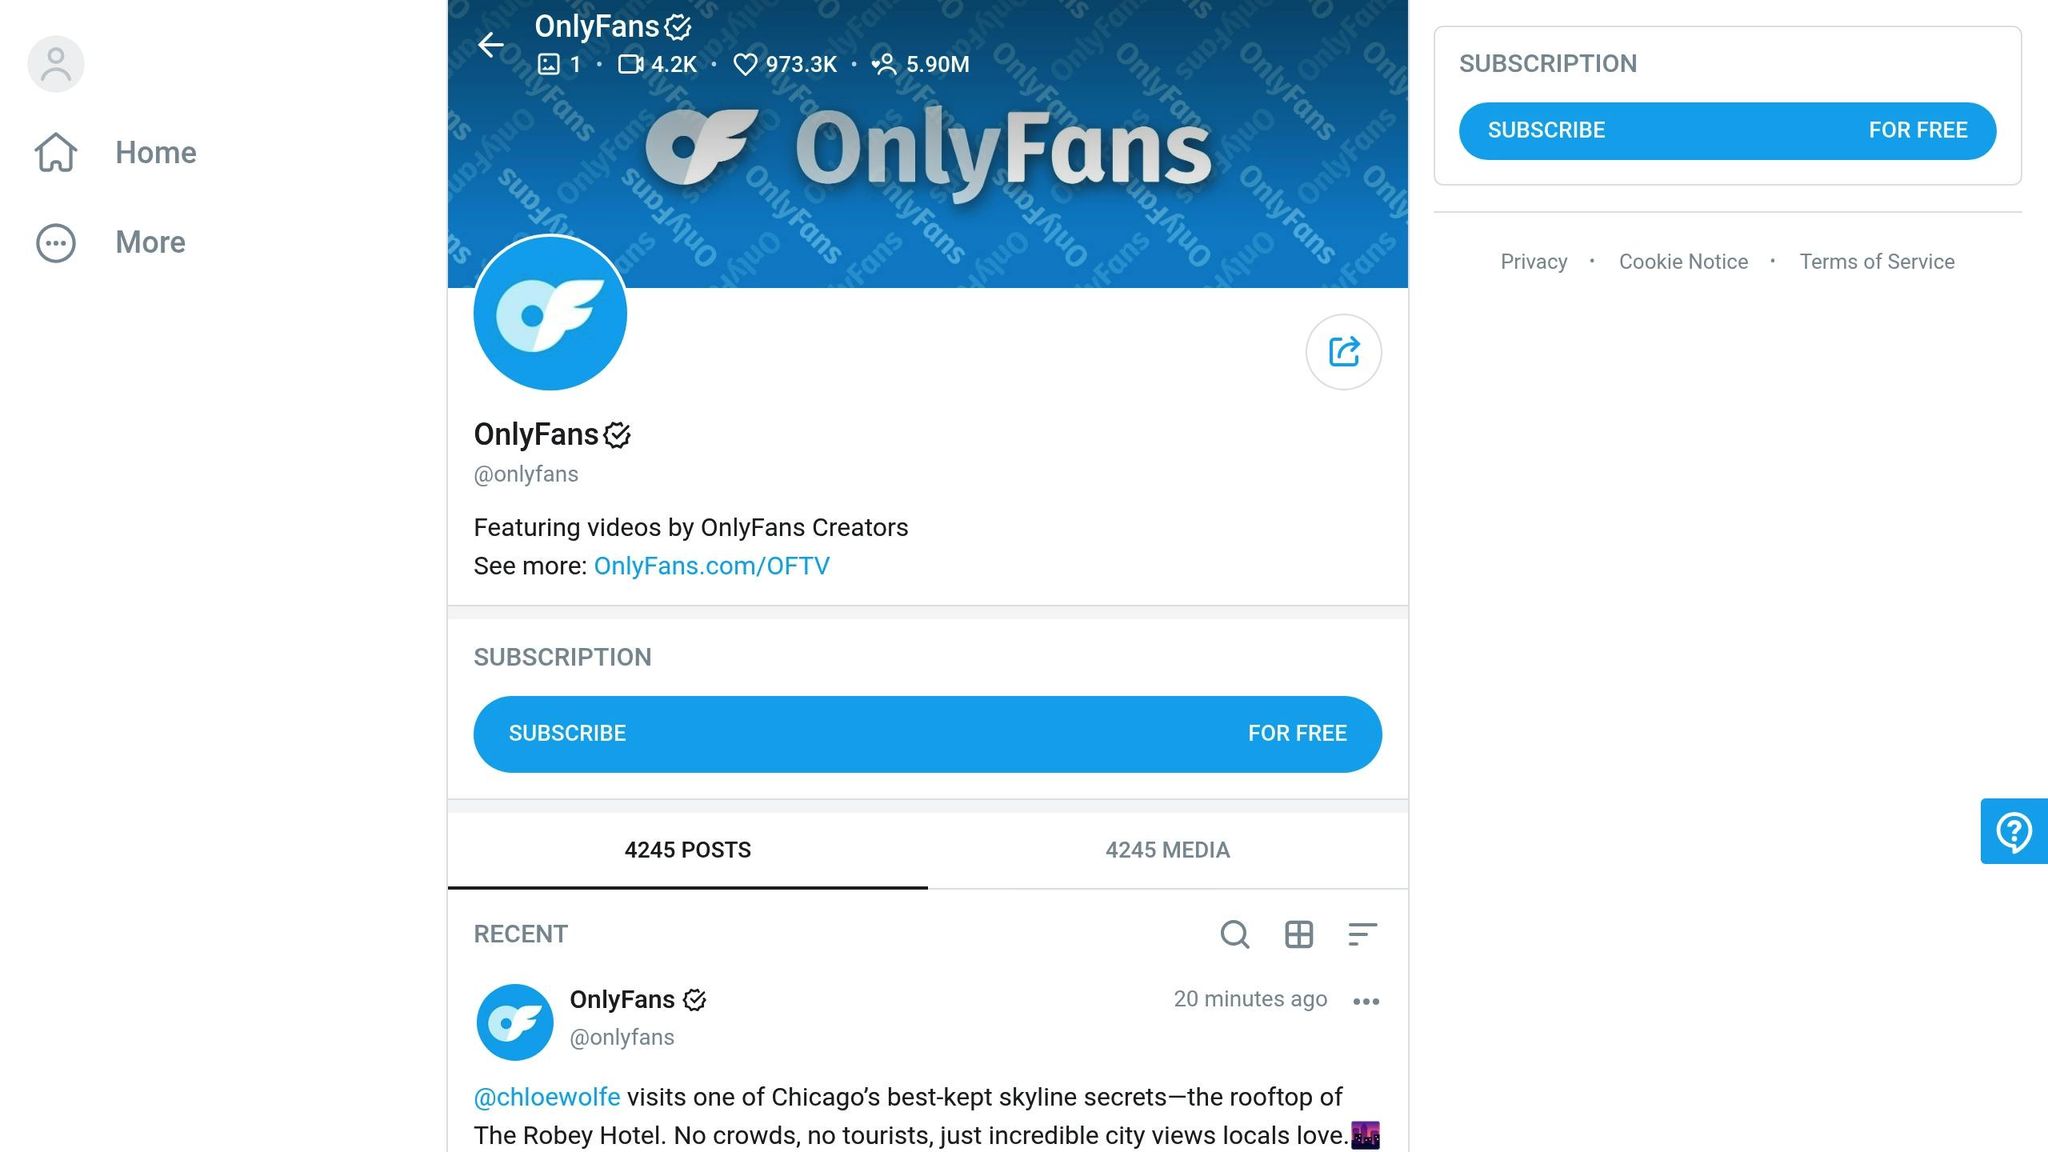Image resolution: width=2048 pixels, height=1152 pixels.
Task: Subscribe for free using the sidebar button
Action: tap(1727, 130)
